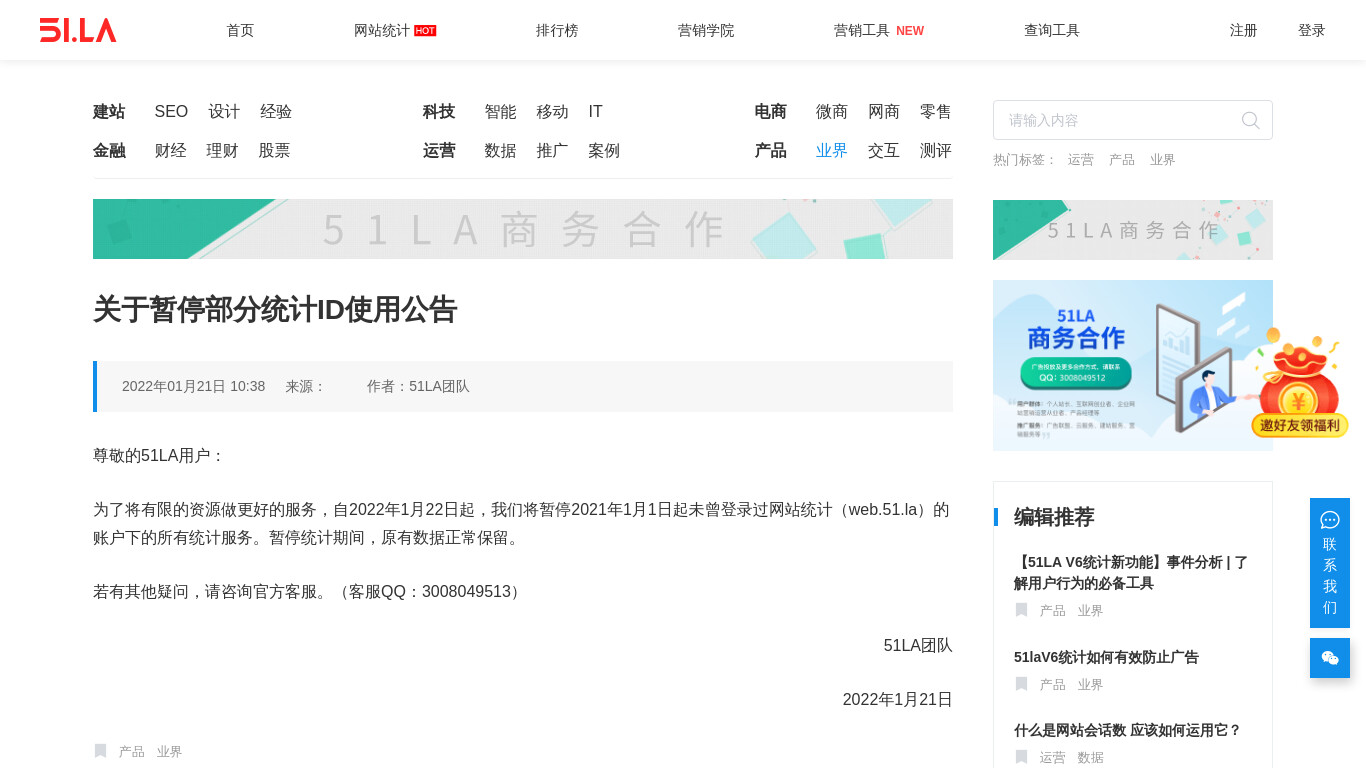Click 数据 tag under 网站会话数 article

tap(1090, 758)
